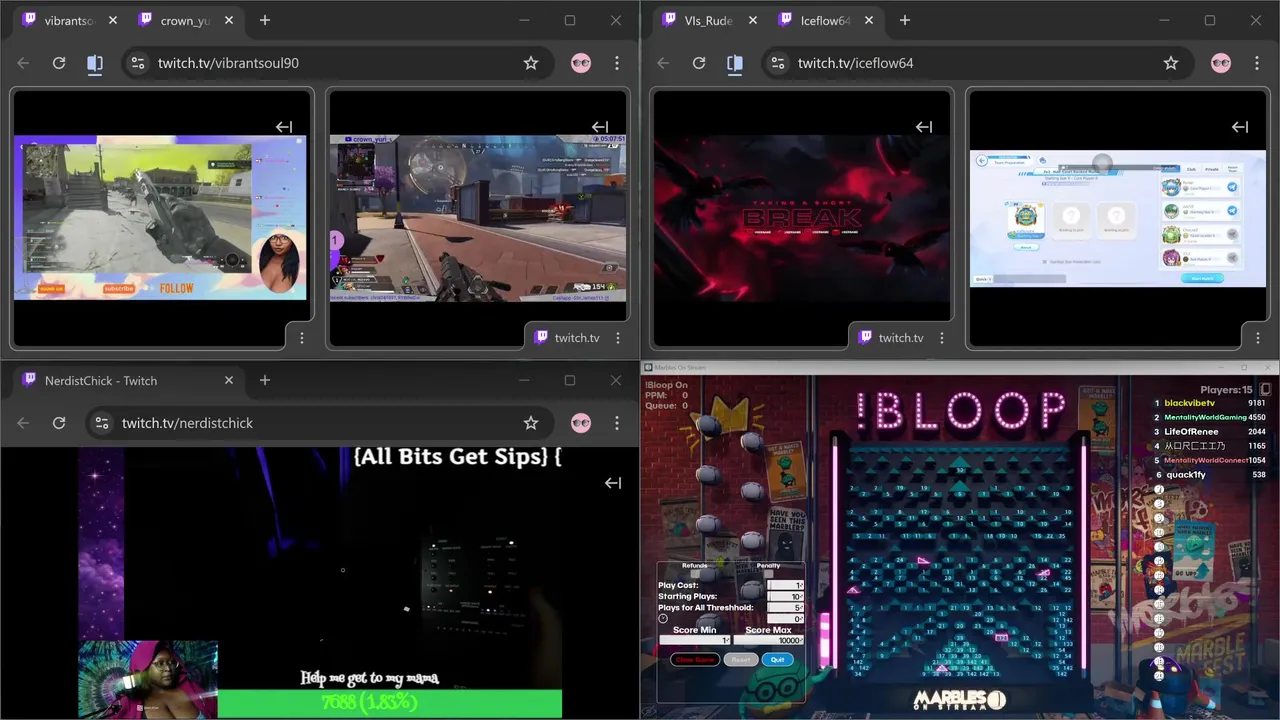Select the NerdistChick - Twitch tab
1280x720 pixels.
[128, 380]
